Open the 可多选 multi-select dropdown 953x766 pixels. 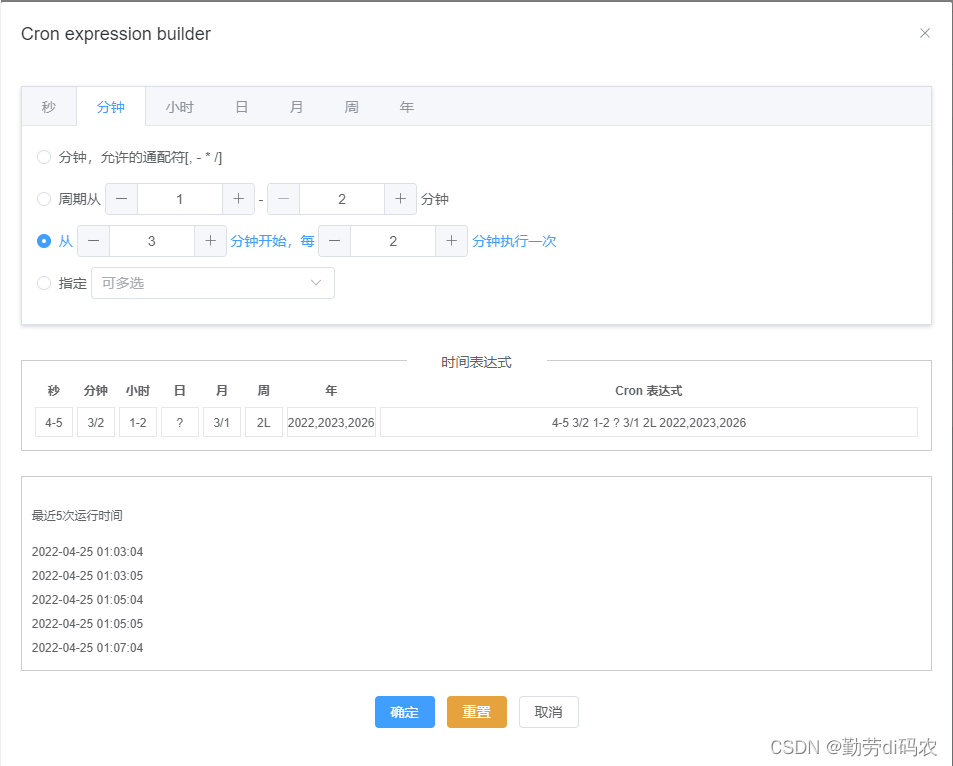[200, 282]
